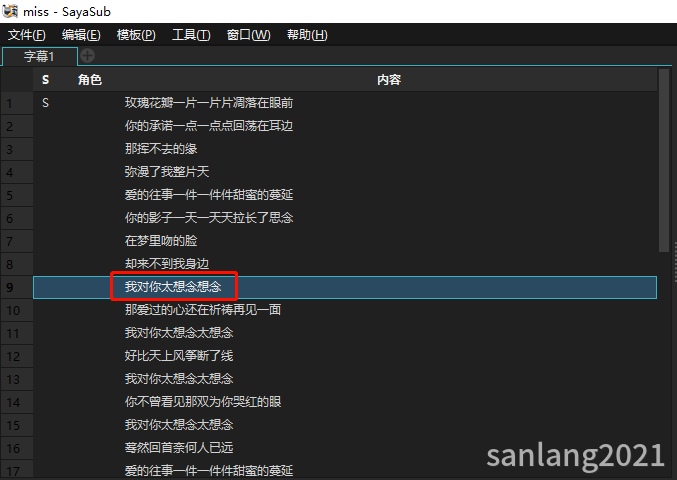Add a new subtitle tab with plus icon
This screenshot has height=480, width=677.
88,56
